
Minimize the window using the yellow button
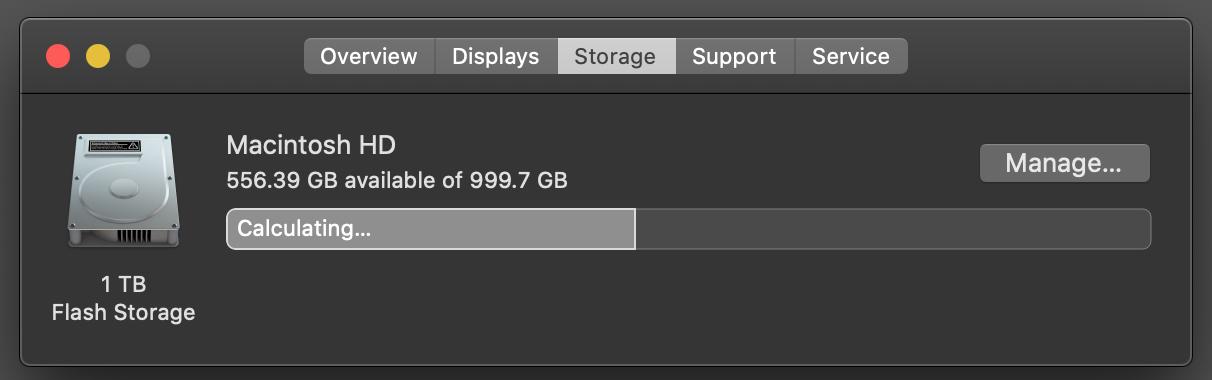click(98, 56)
